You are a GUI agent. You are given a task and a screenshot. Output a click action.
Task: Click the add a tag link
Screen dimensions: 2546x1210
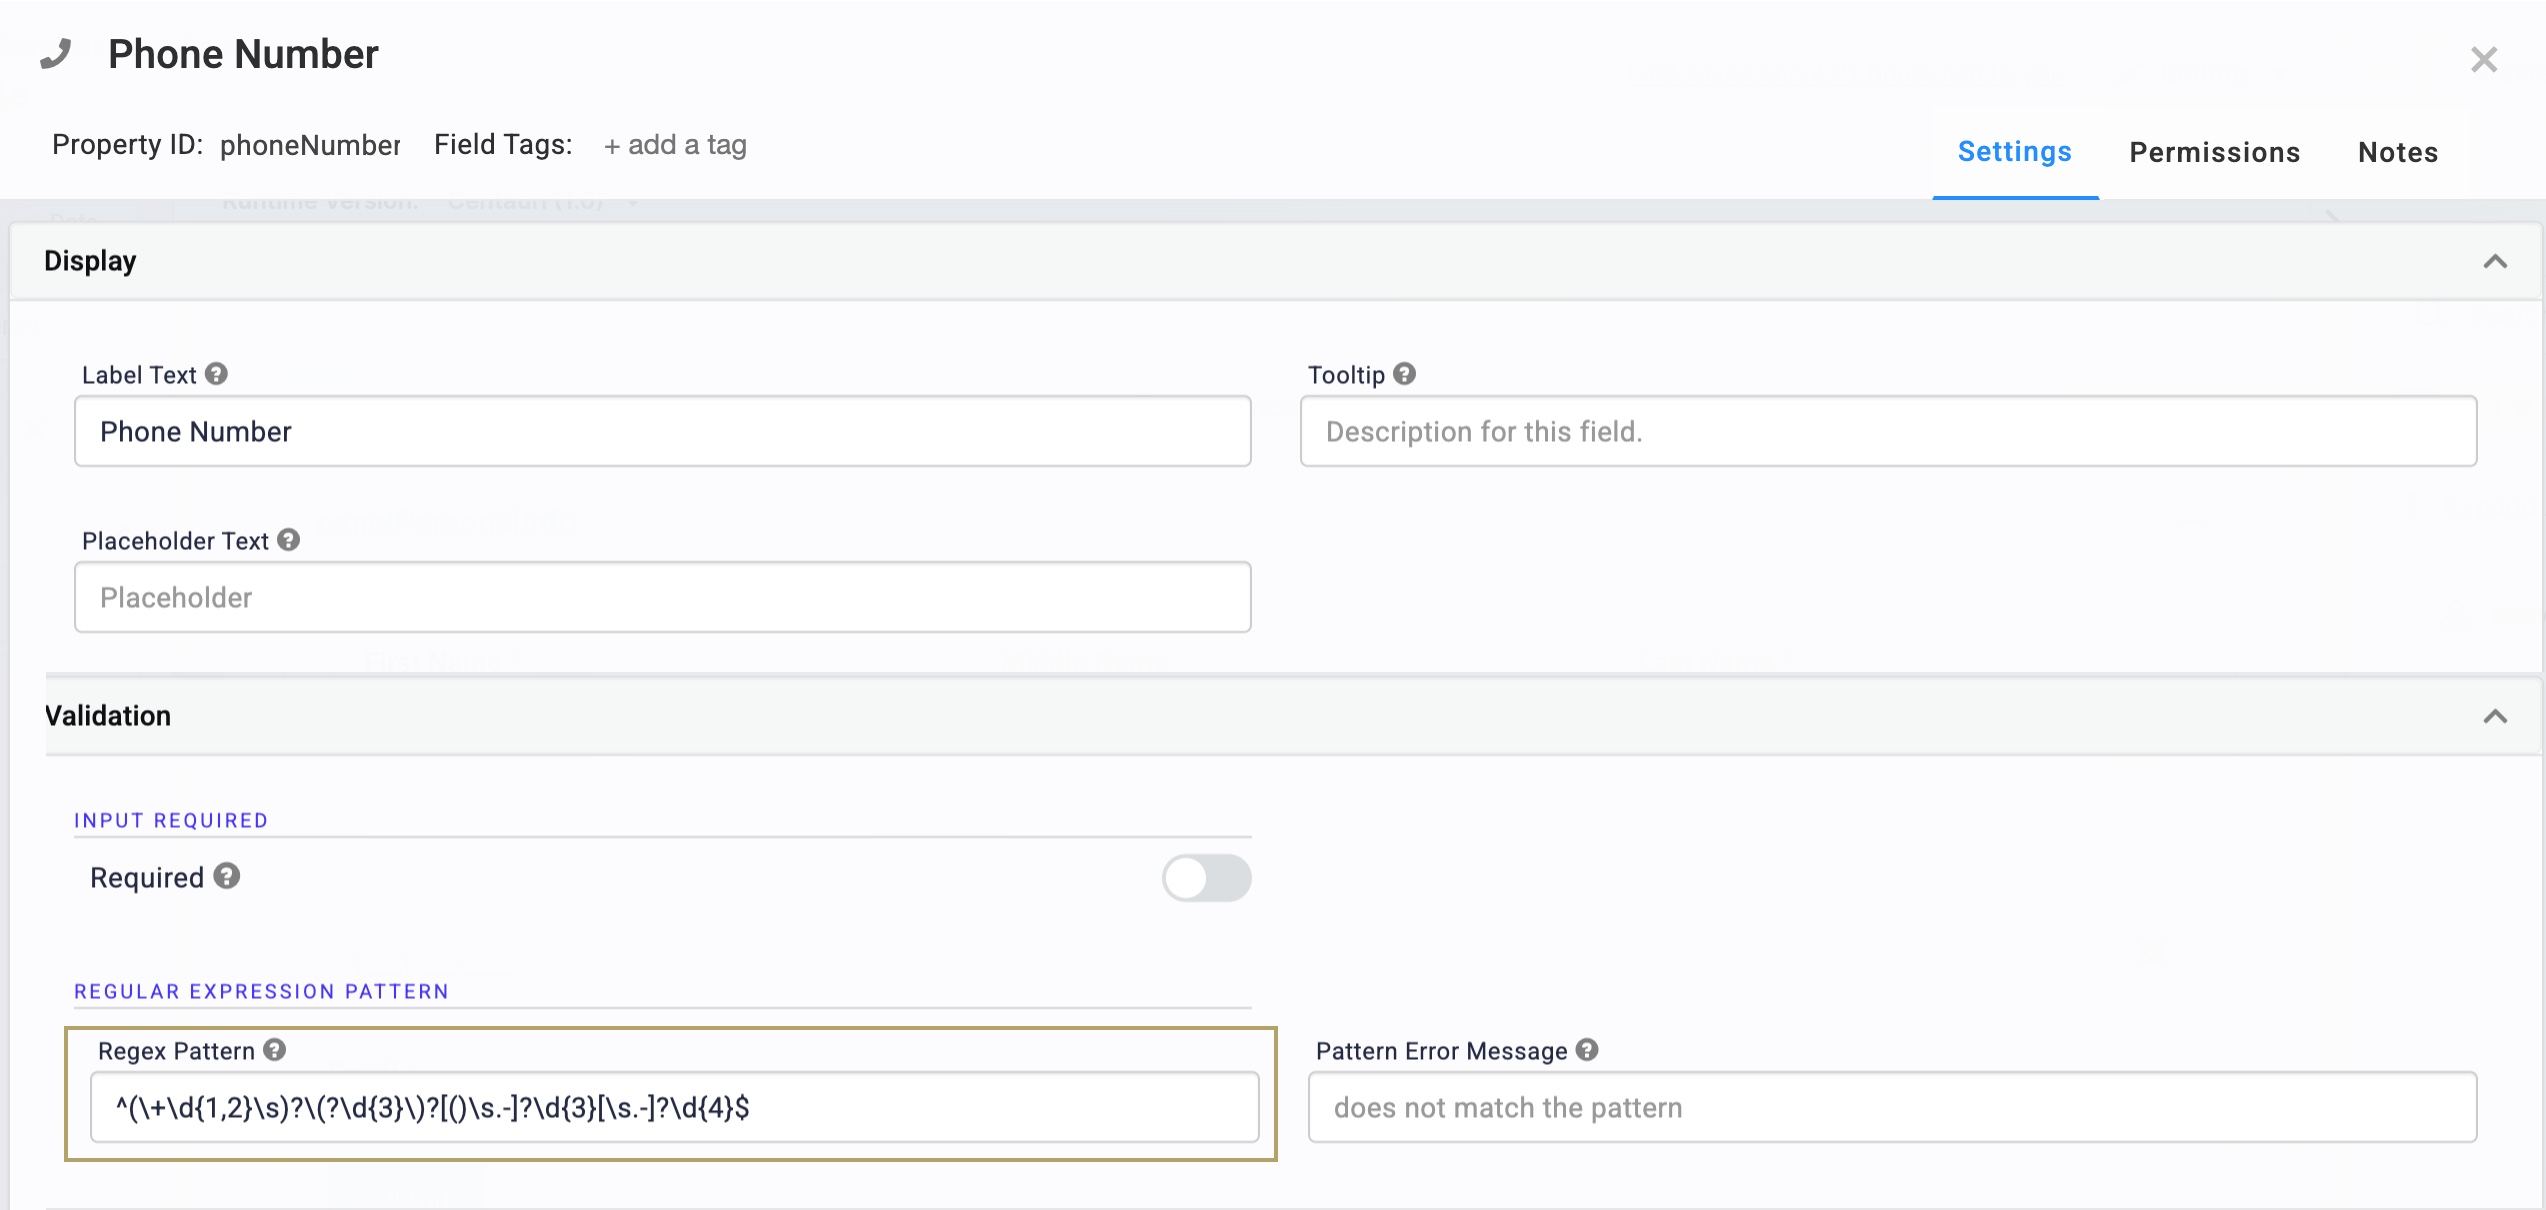point(675,145)
